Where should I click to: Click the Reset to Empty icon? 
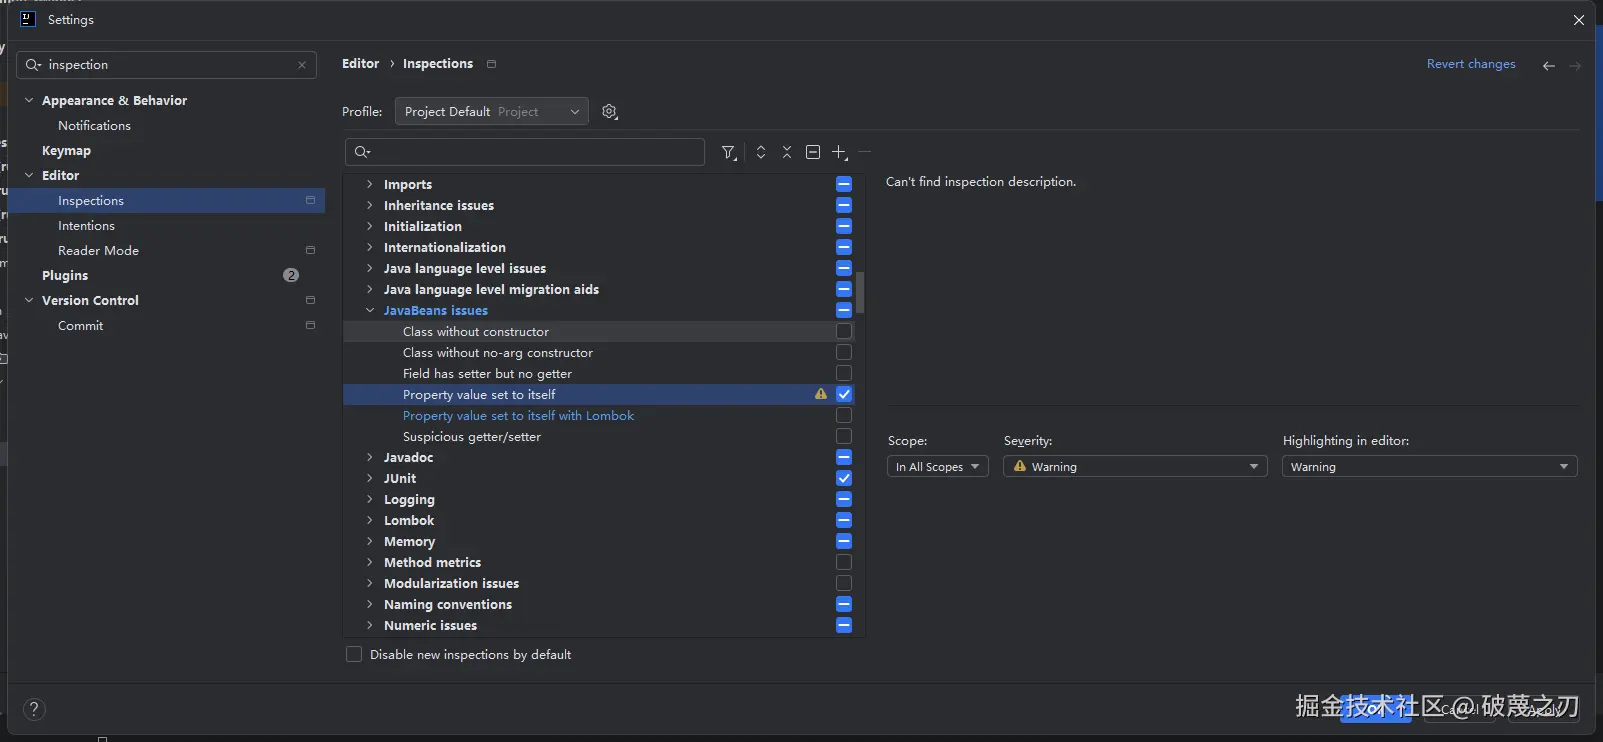coord(813,153)
